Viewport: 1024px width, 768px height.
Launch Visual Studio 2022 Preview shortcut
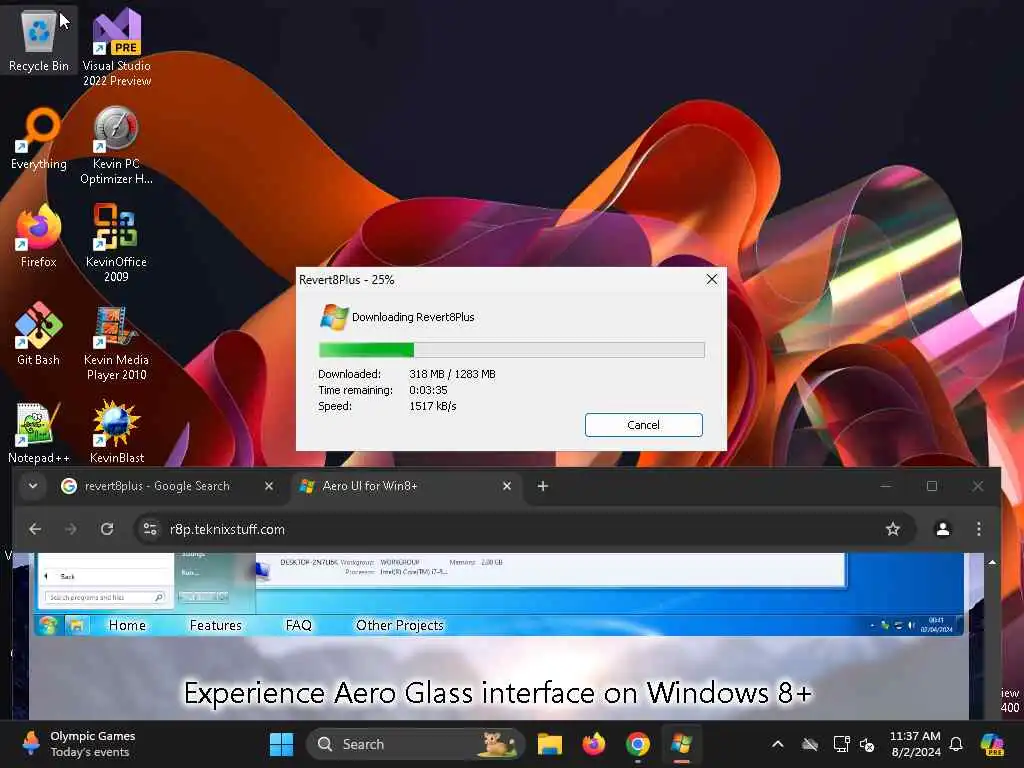tap(117, 47)
